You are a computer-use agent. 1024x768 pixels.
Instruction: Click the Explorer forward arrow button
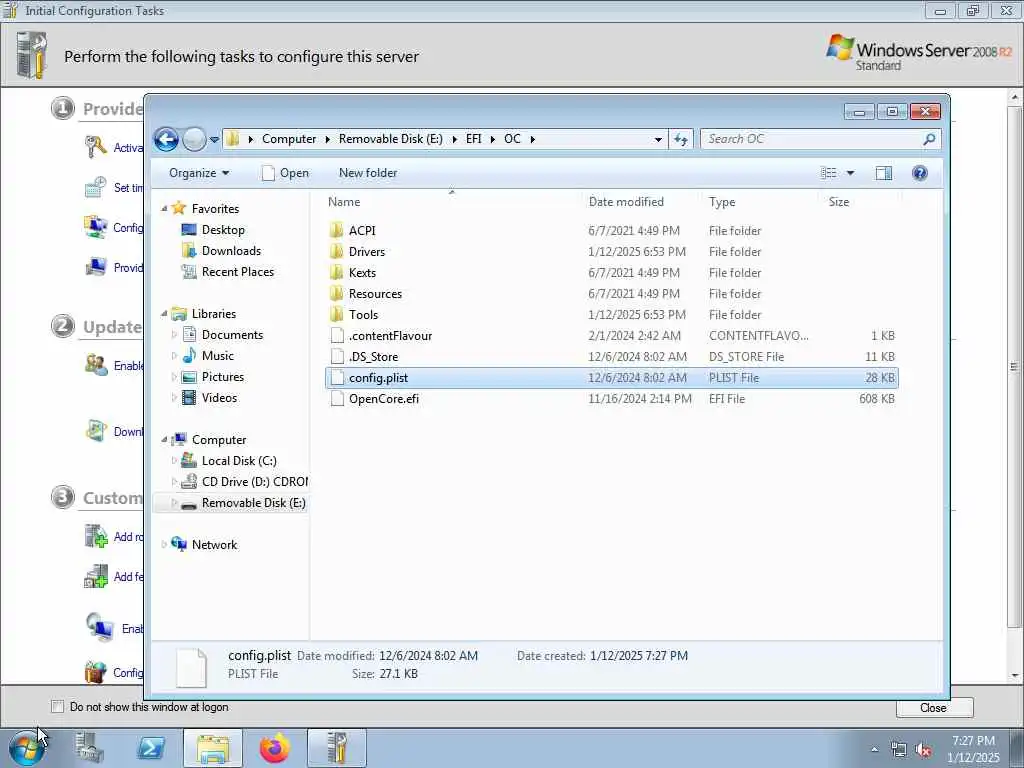(x=194, y=139)
